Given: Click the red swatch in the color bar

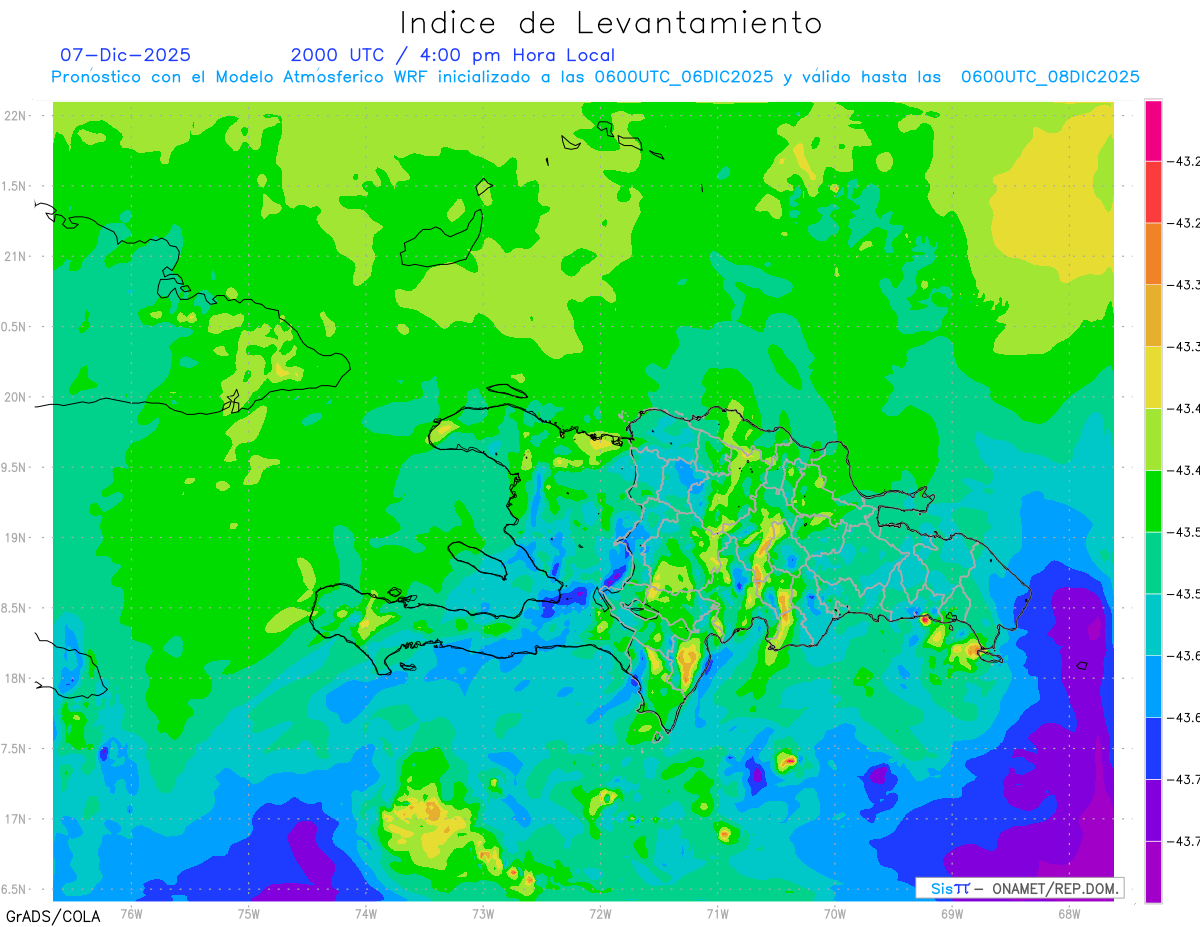Looking at the screenshot, I should pyautogui.click(x=1153, y=192).
